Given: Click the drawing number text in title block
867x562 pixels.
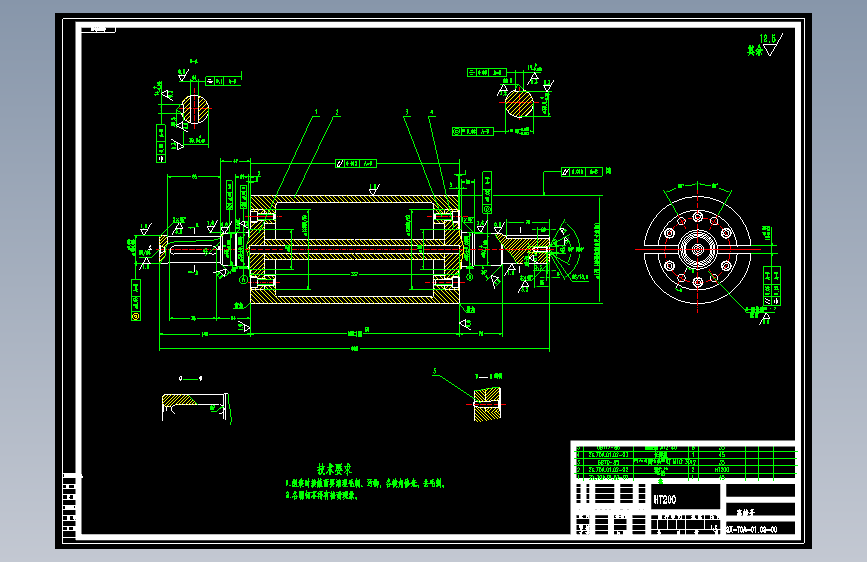Looking at the screenshot, I should (x=753, y=529).
